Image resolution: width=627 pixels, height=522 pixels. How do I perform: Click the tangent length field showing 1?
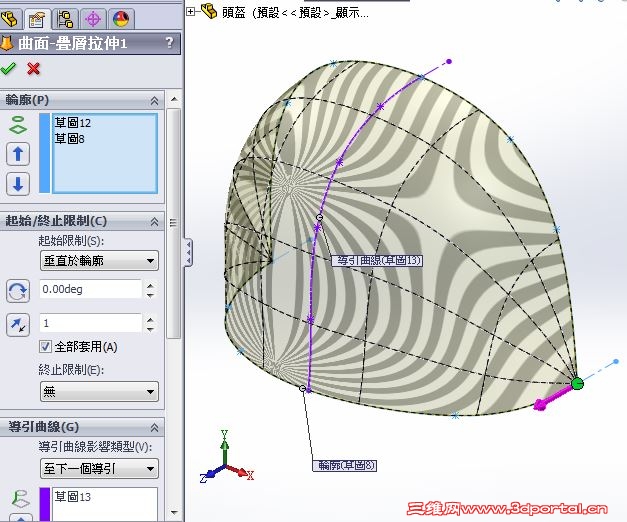point(91,323)
